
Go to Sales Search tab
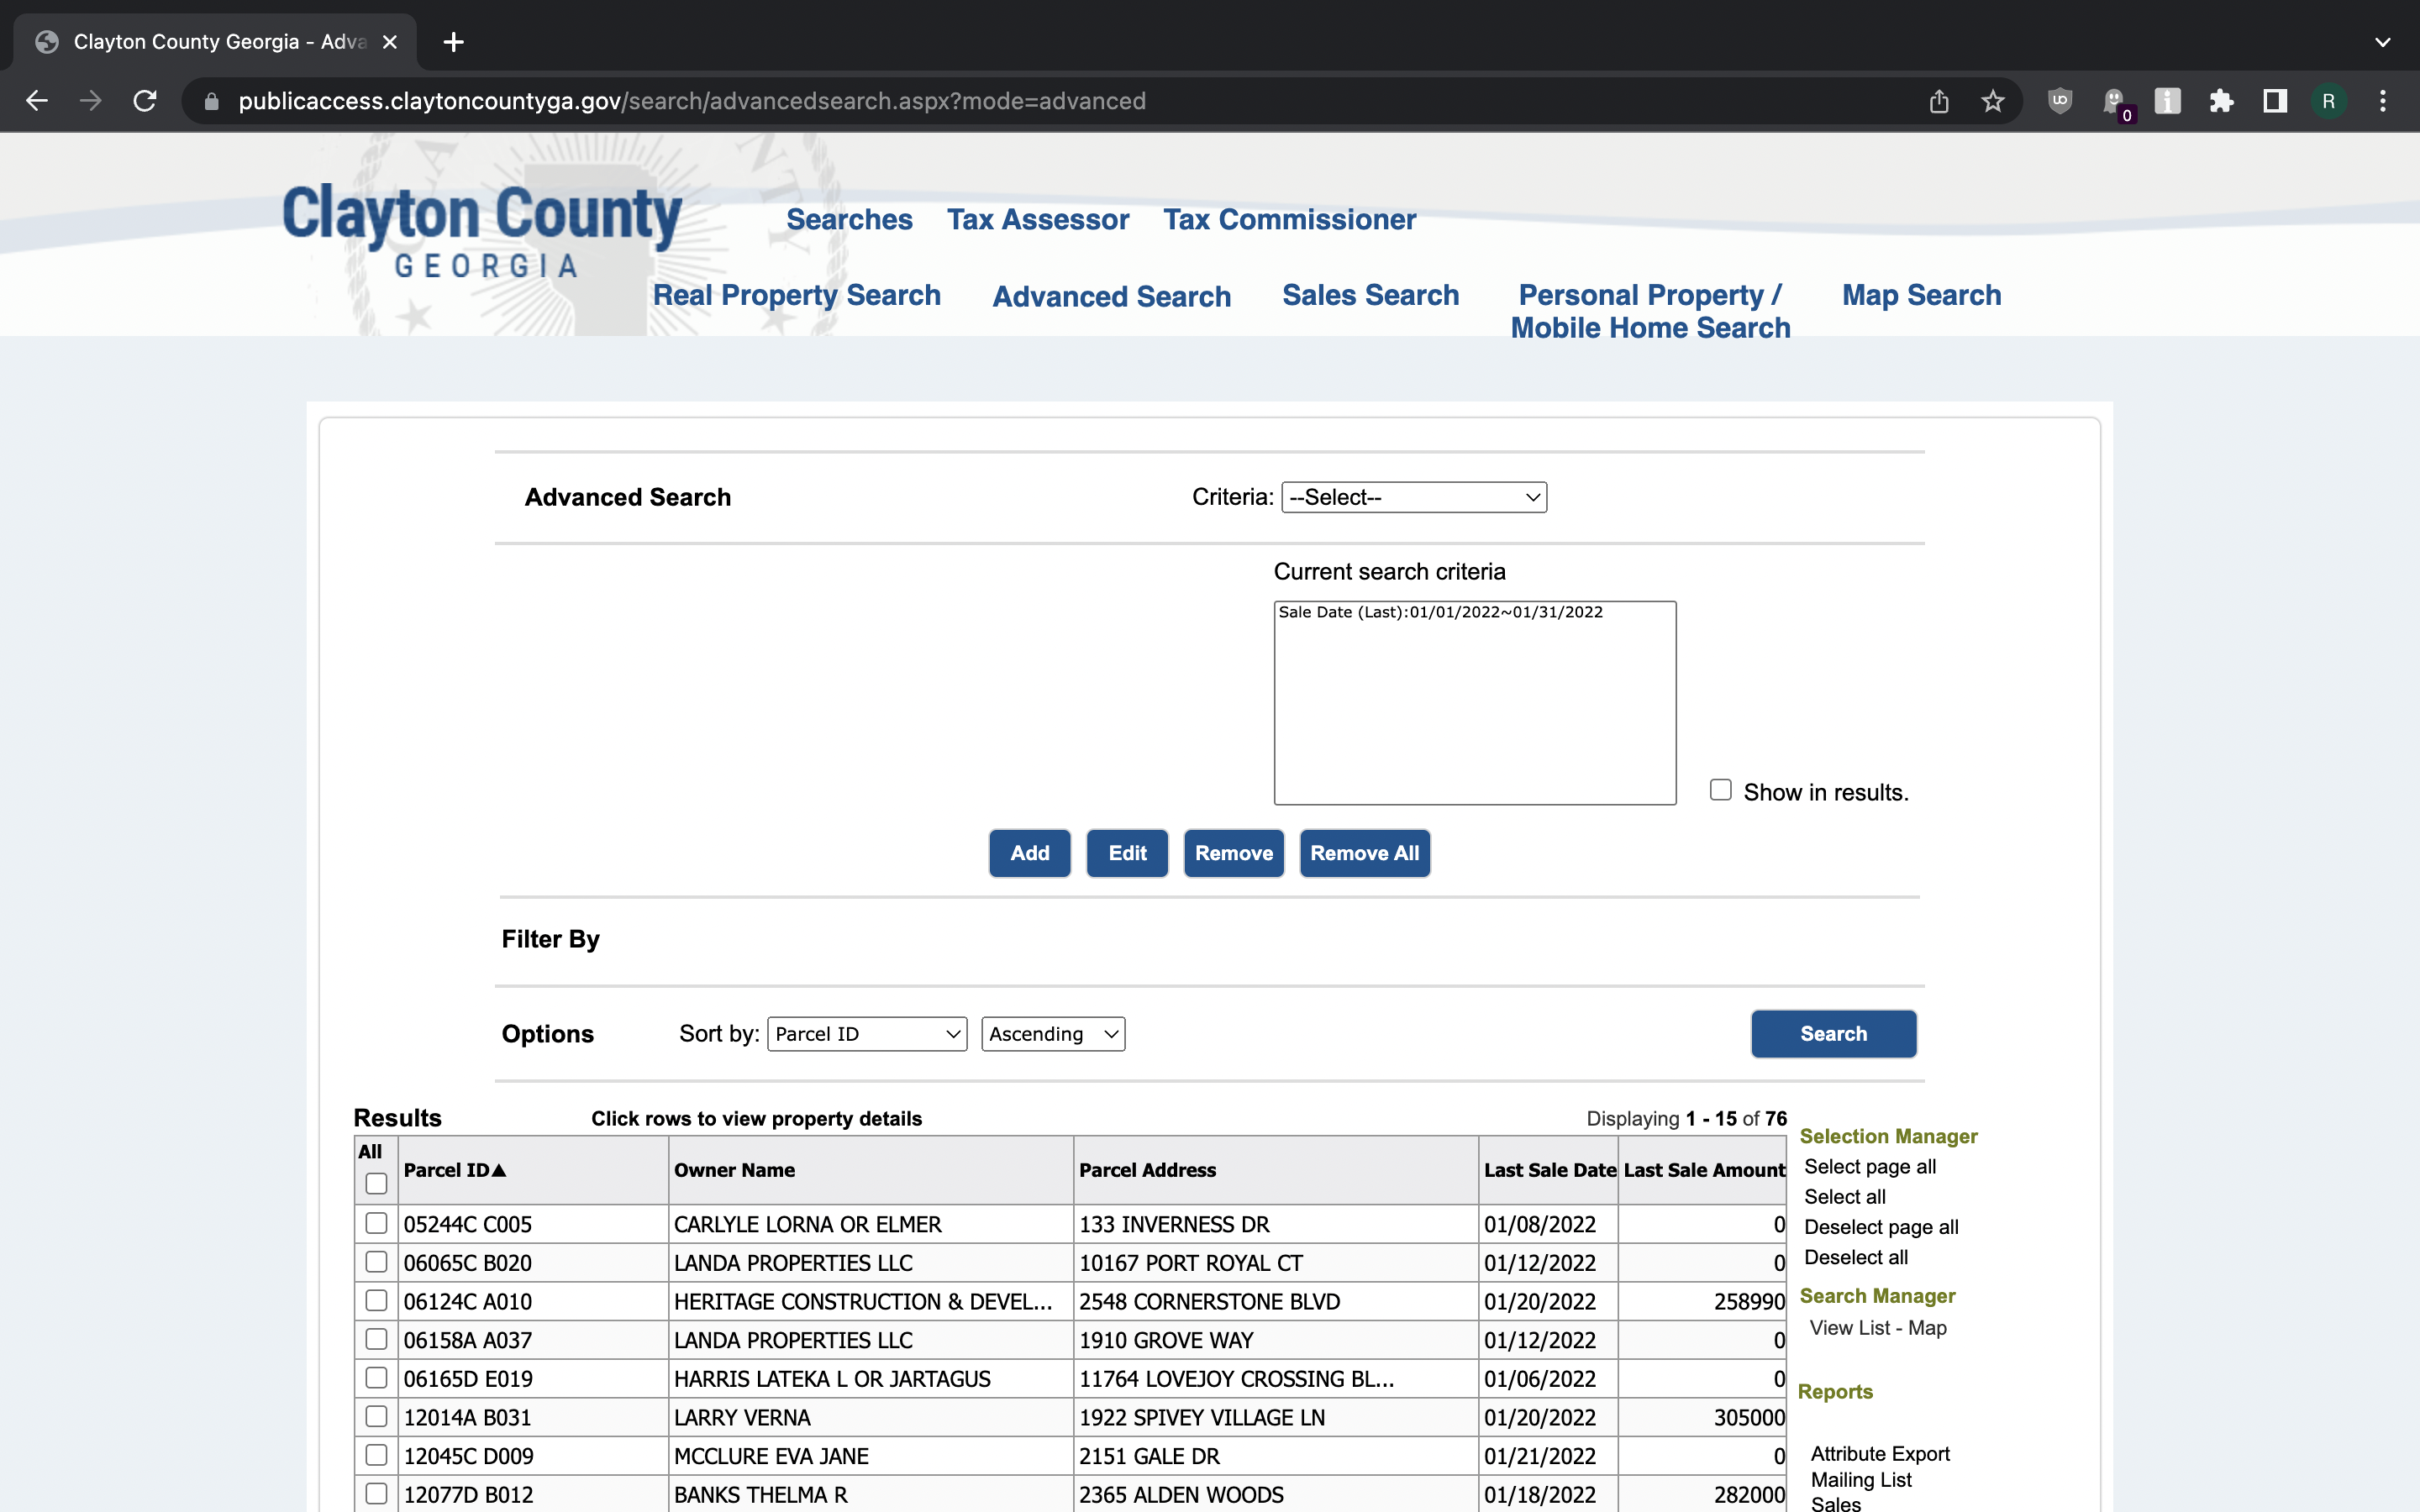pos(1370,295)
